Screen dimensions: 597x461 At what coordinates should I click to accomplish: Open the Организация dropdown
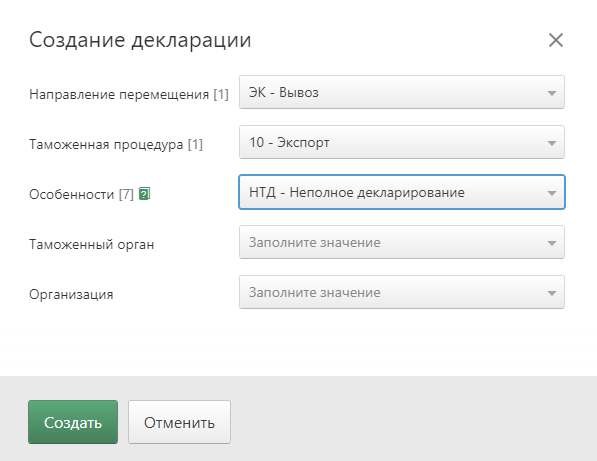click(x=402, y=292)
